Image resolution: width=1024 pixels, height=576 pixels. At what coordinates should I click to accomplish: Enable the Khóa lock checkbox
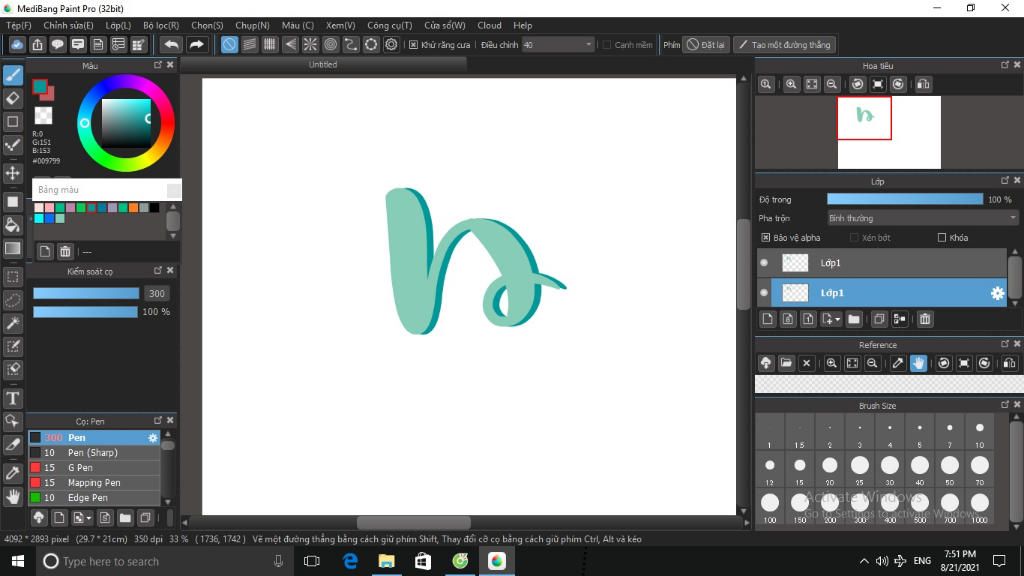pyautogui.click(x=942, y=238)
